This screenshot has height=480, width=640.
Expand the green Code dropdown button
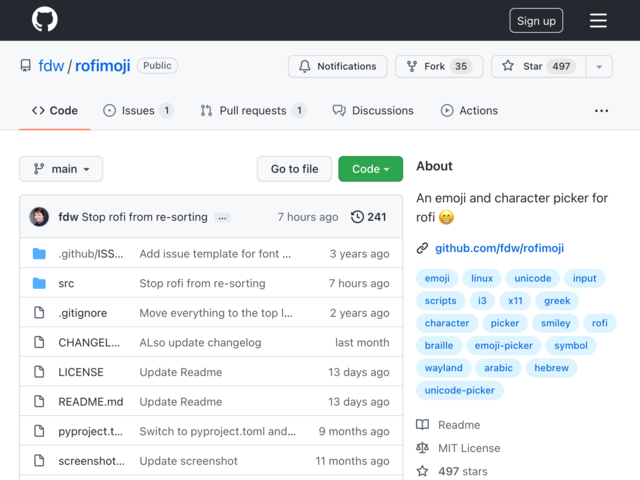371,169
